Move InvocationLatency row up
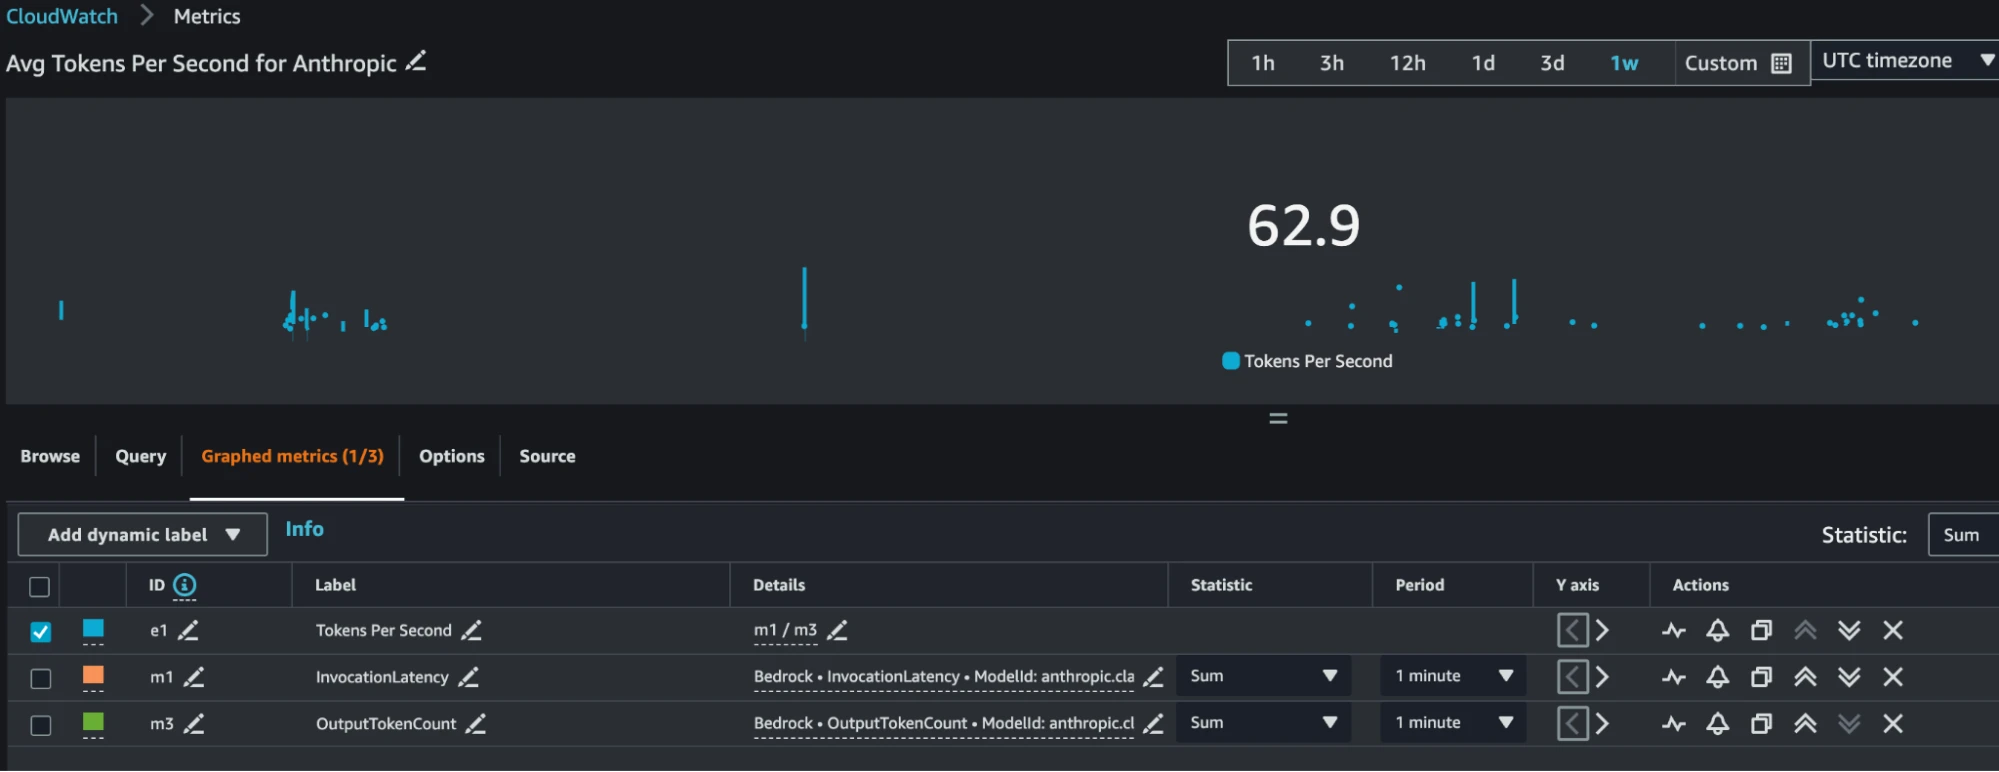1999x772 pixels. coord(1805,677)
